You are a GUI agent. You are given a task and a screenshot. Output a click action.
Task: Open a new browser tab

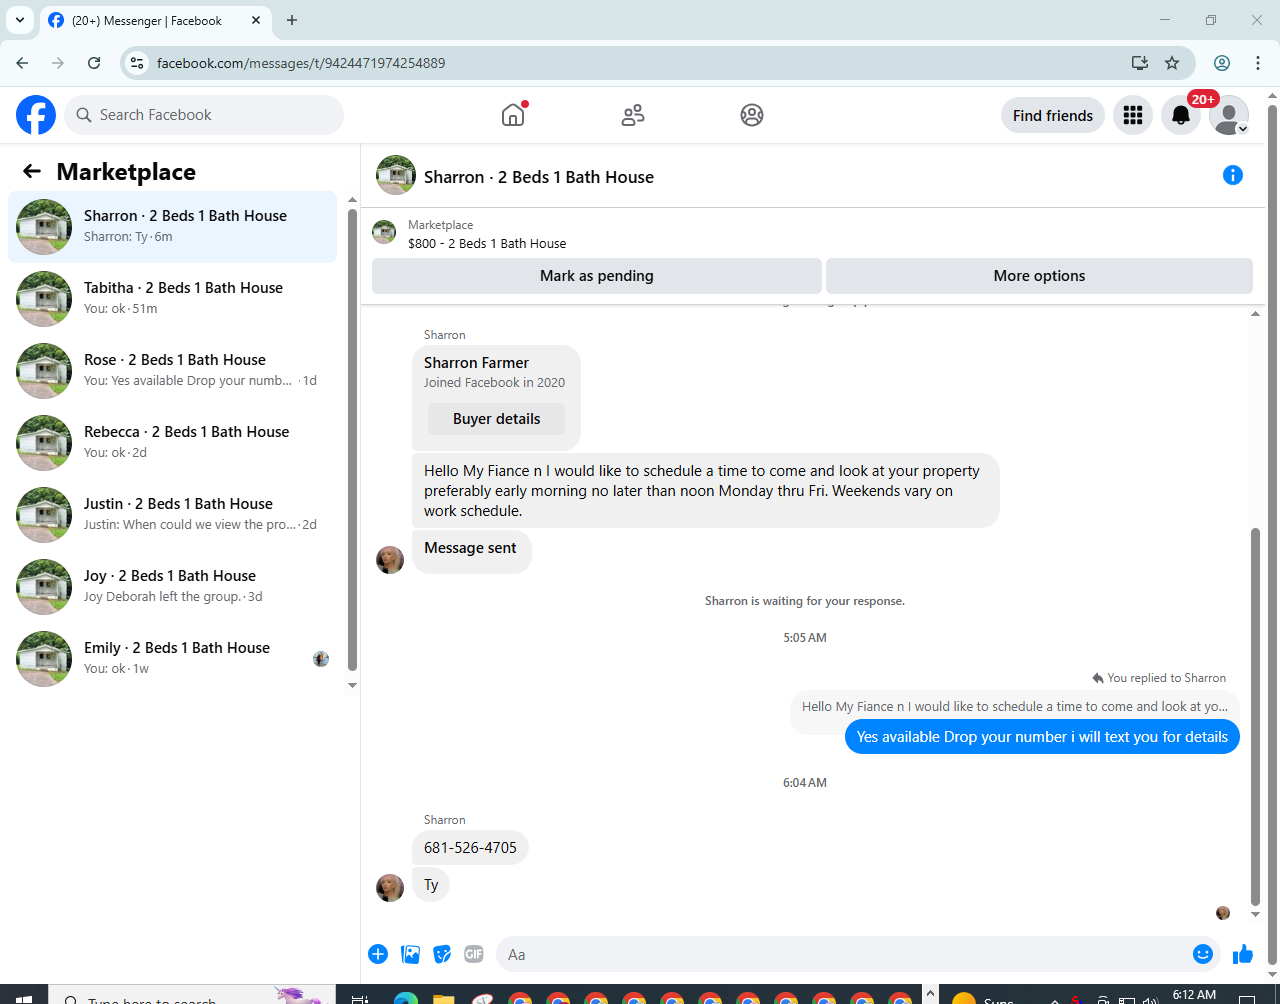pyautogui.click(x=292, y=20)
